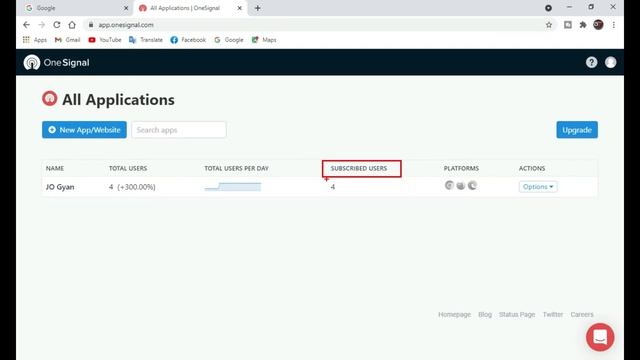The width and height of the screenshot is (640, 360).
Task: Click the Chrome media indicator dot in title bar
Action: coord(548,8)
